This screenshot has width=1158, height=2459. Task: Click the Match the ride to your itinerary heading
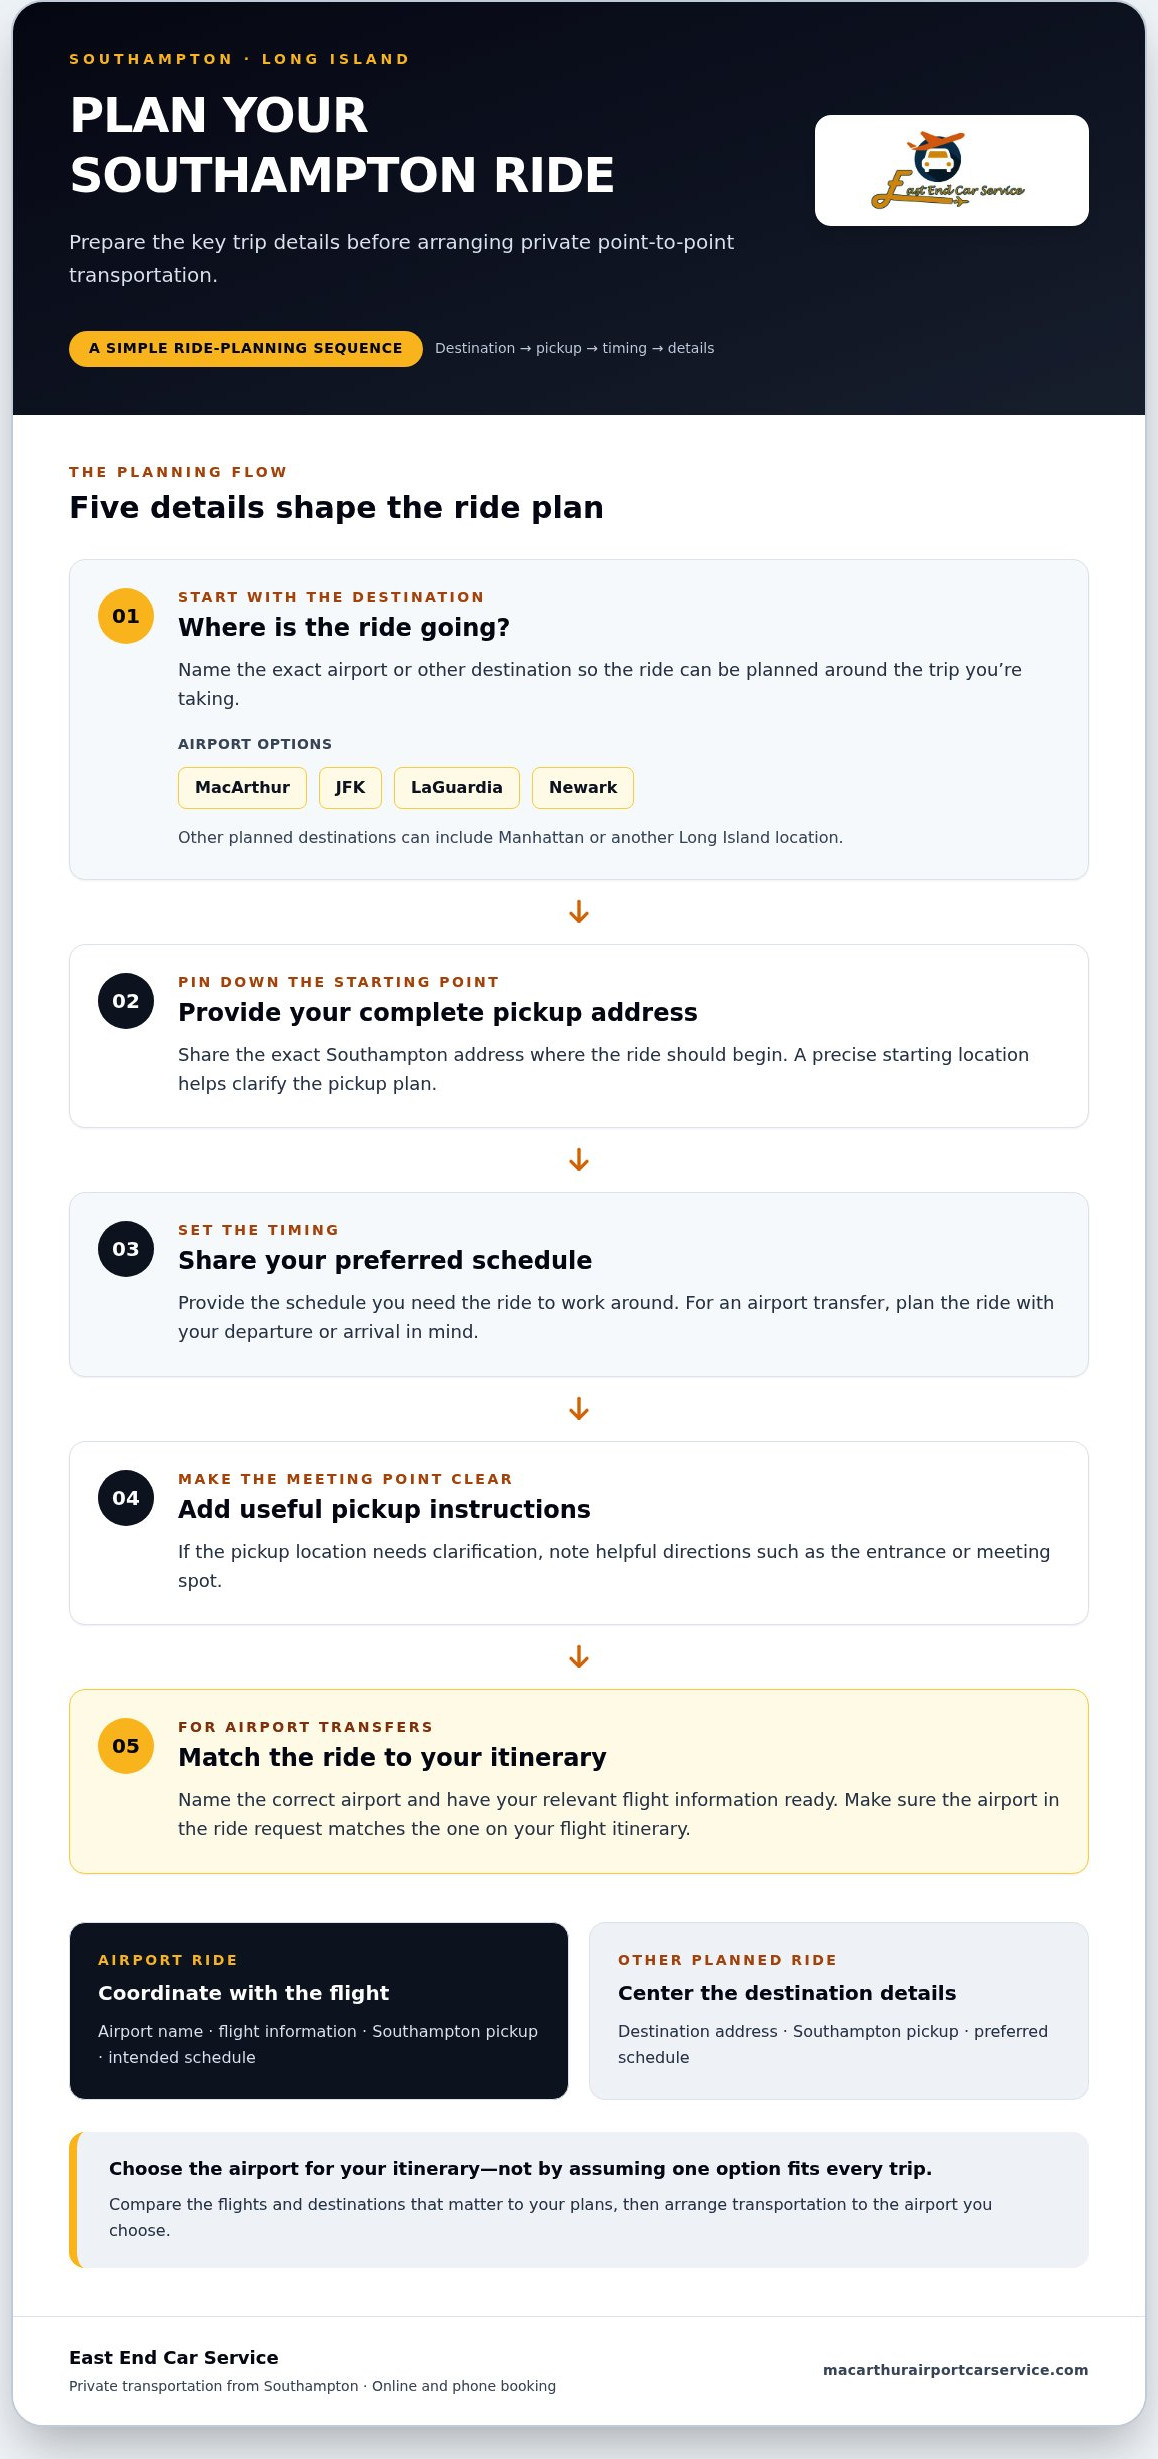coord(392,1757)
